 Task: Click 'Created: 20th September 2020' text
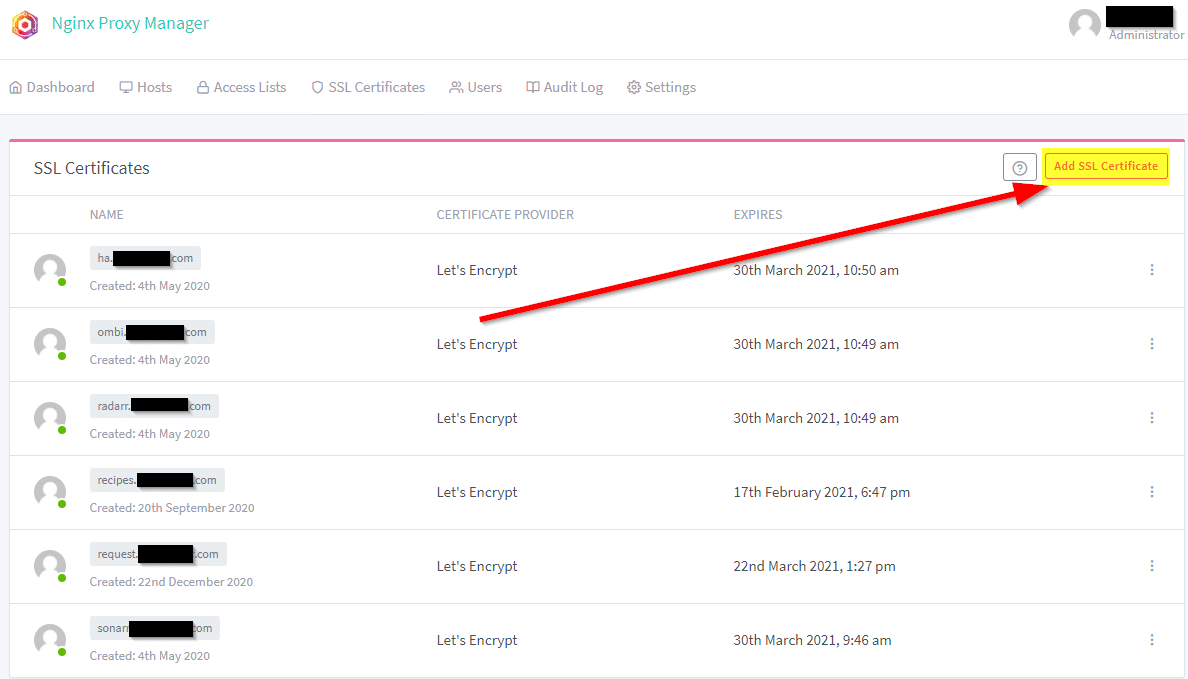coord(172,508)
